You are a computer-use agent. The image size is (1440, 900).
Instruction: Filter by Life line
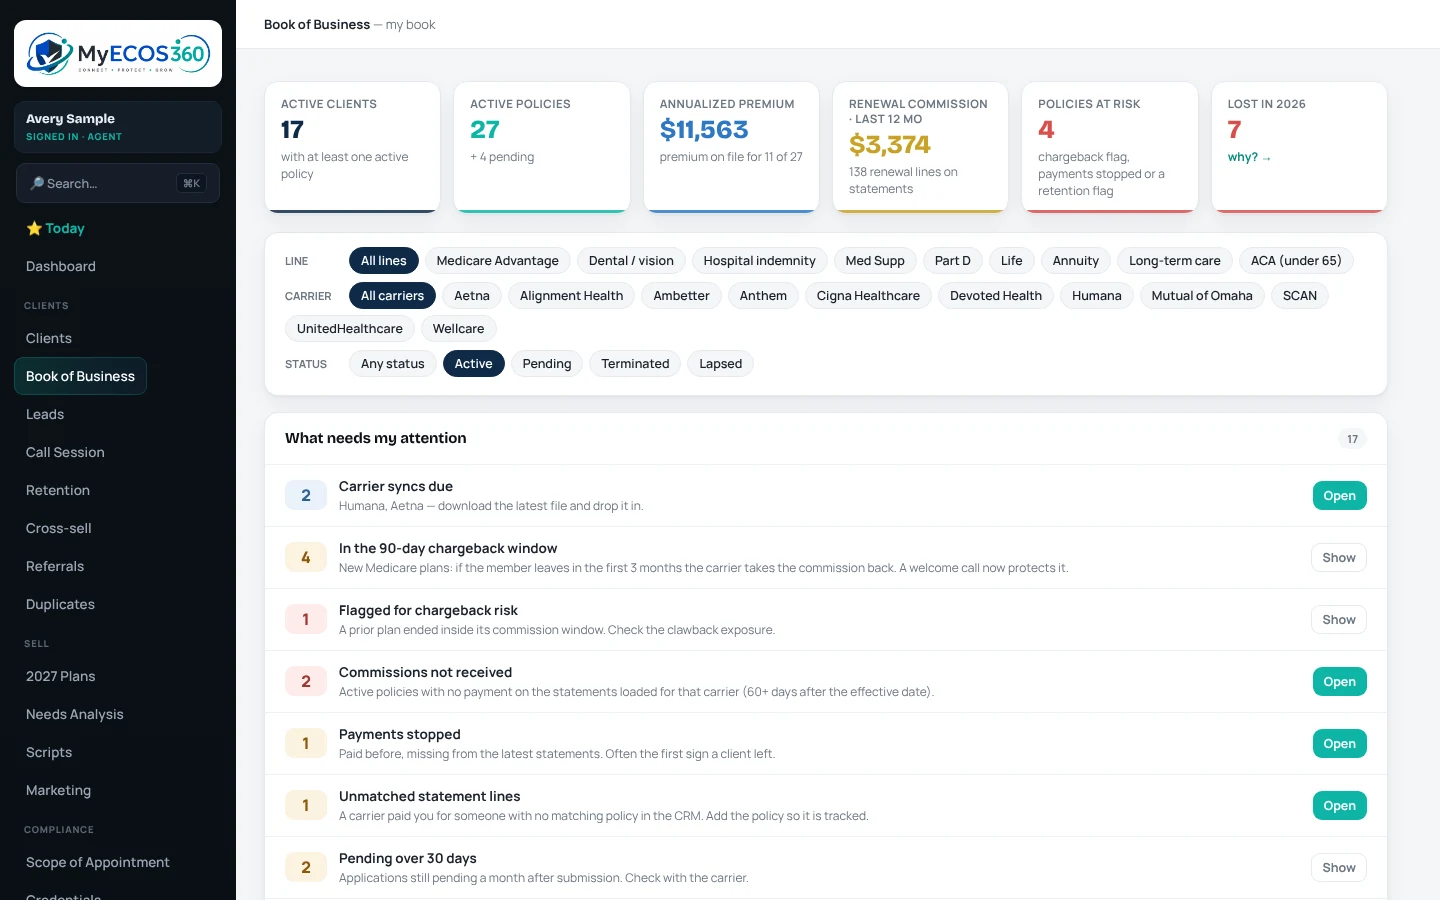point(1012,261)
